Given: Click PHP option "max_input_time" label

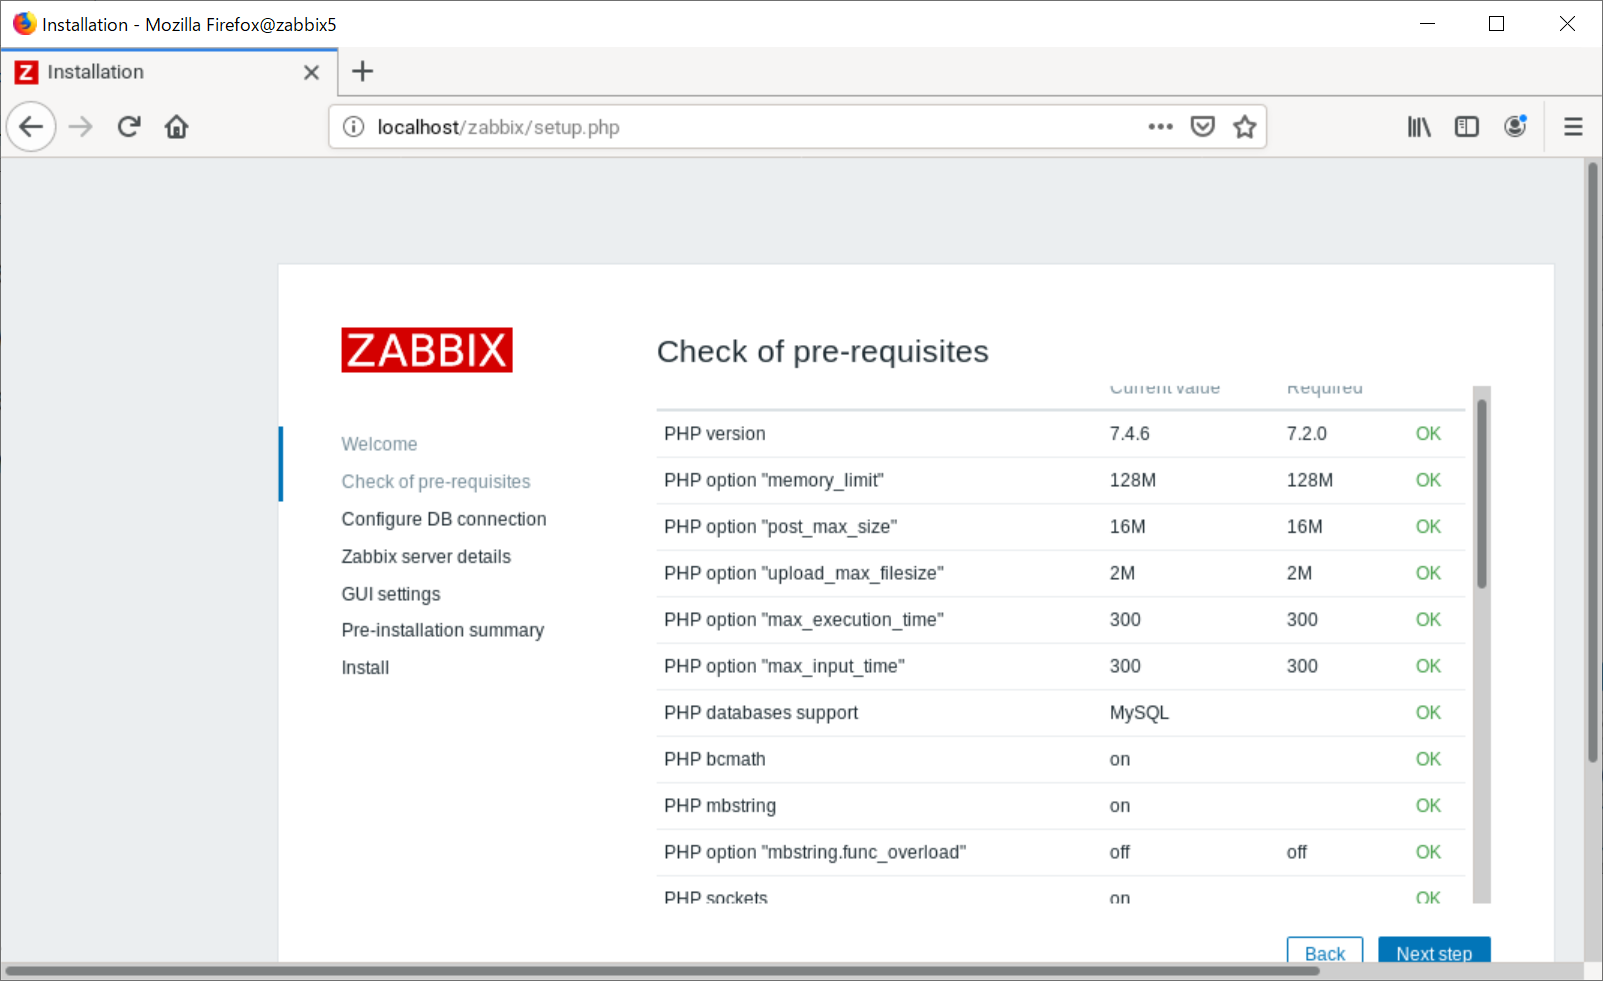Looking at the screenshot, I should [x=785, y=667].
